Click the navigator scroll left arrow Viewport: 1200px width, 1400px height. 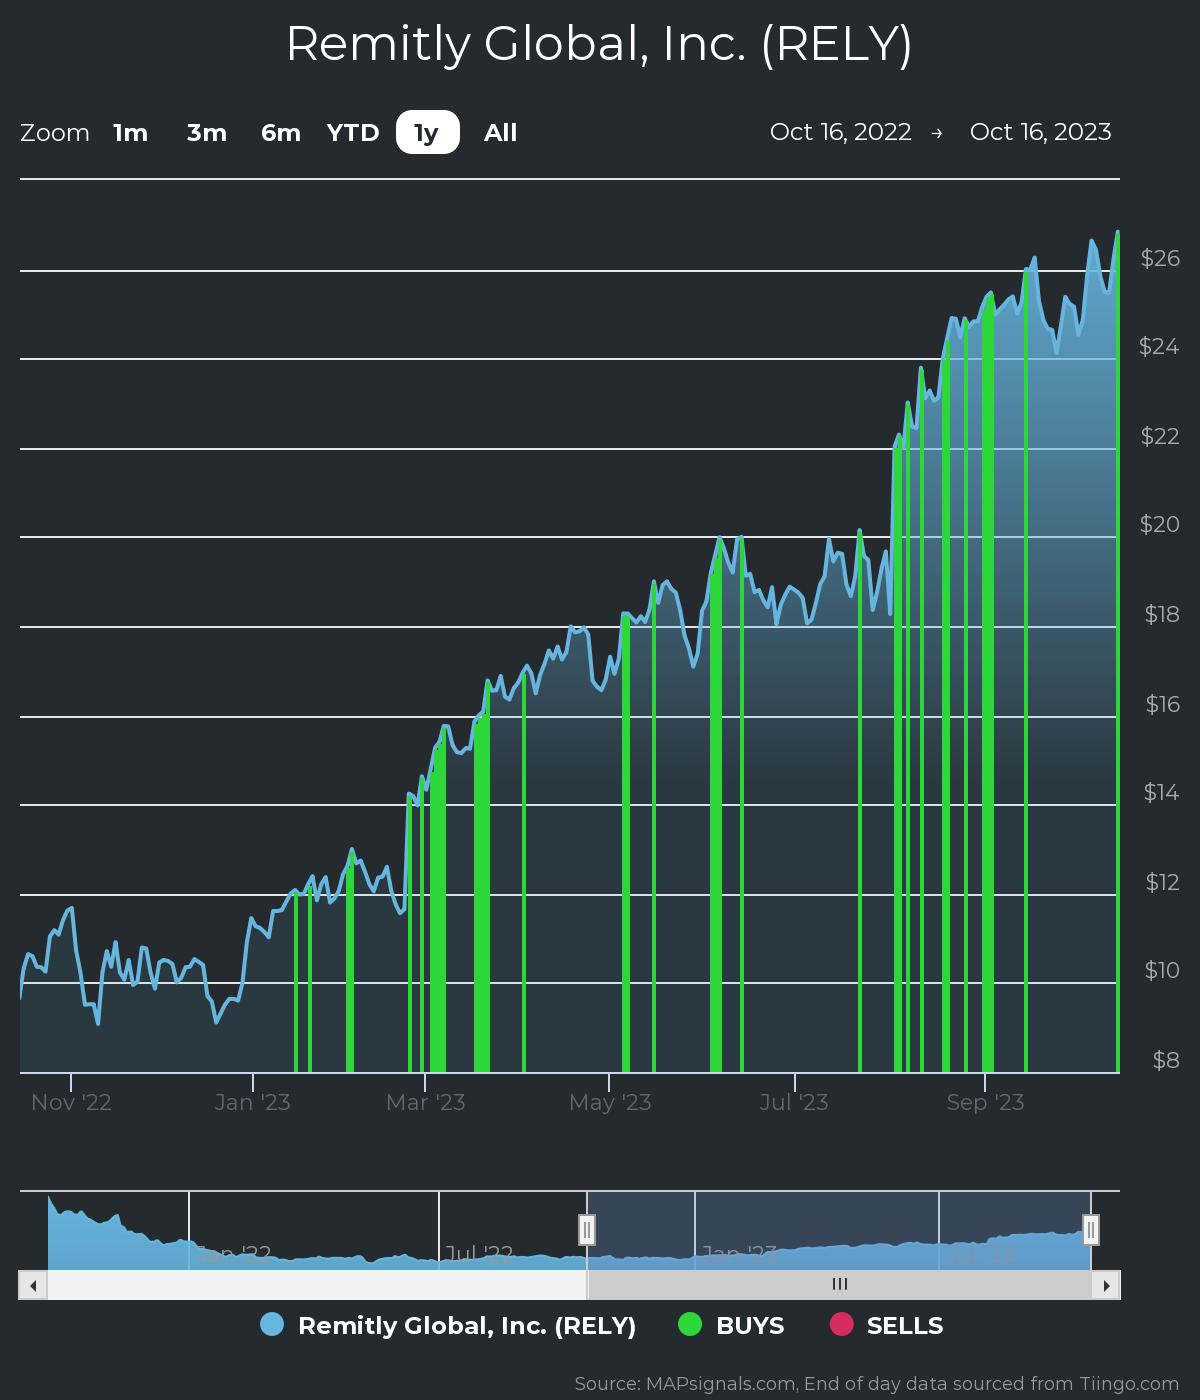click(x=33, y=1285)
